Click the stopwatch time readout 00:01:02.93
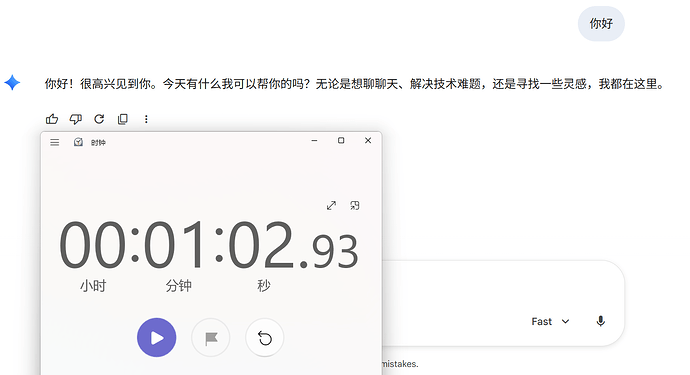The image size is (690, 375). [x=209, y=245]
